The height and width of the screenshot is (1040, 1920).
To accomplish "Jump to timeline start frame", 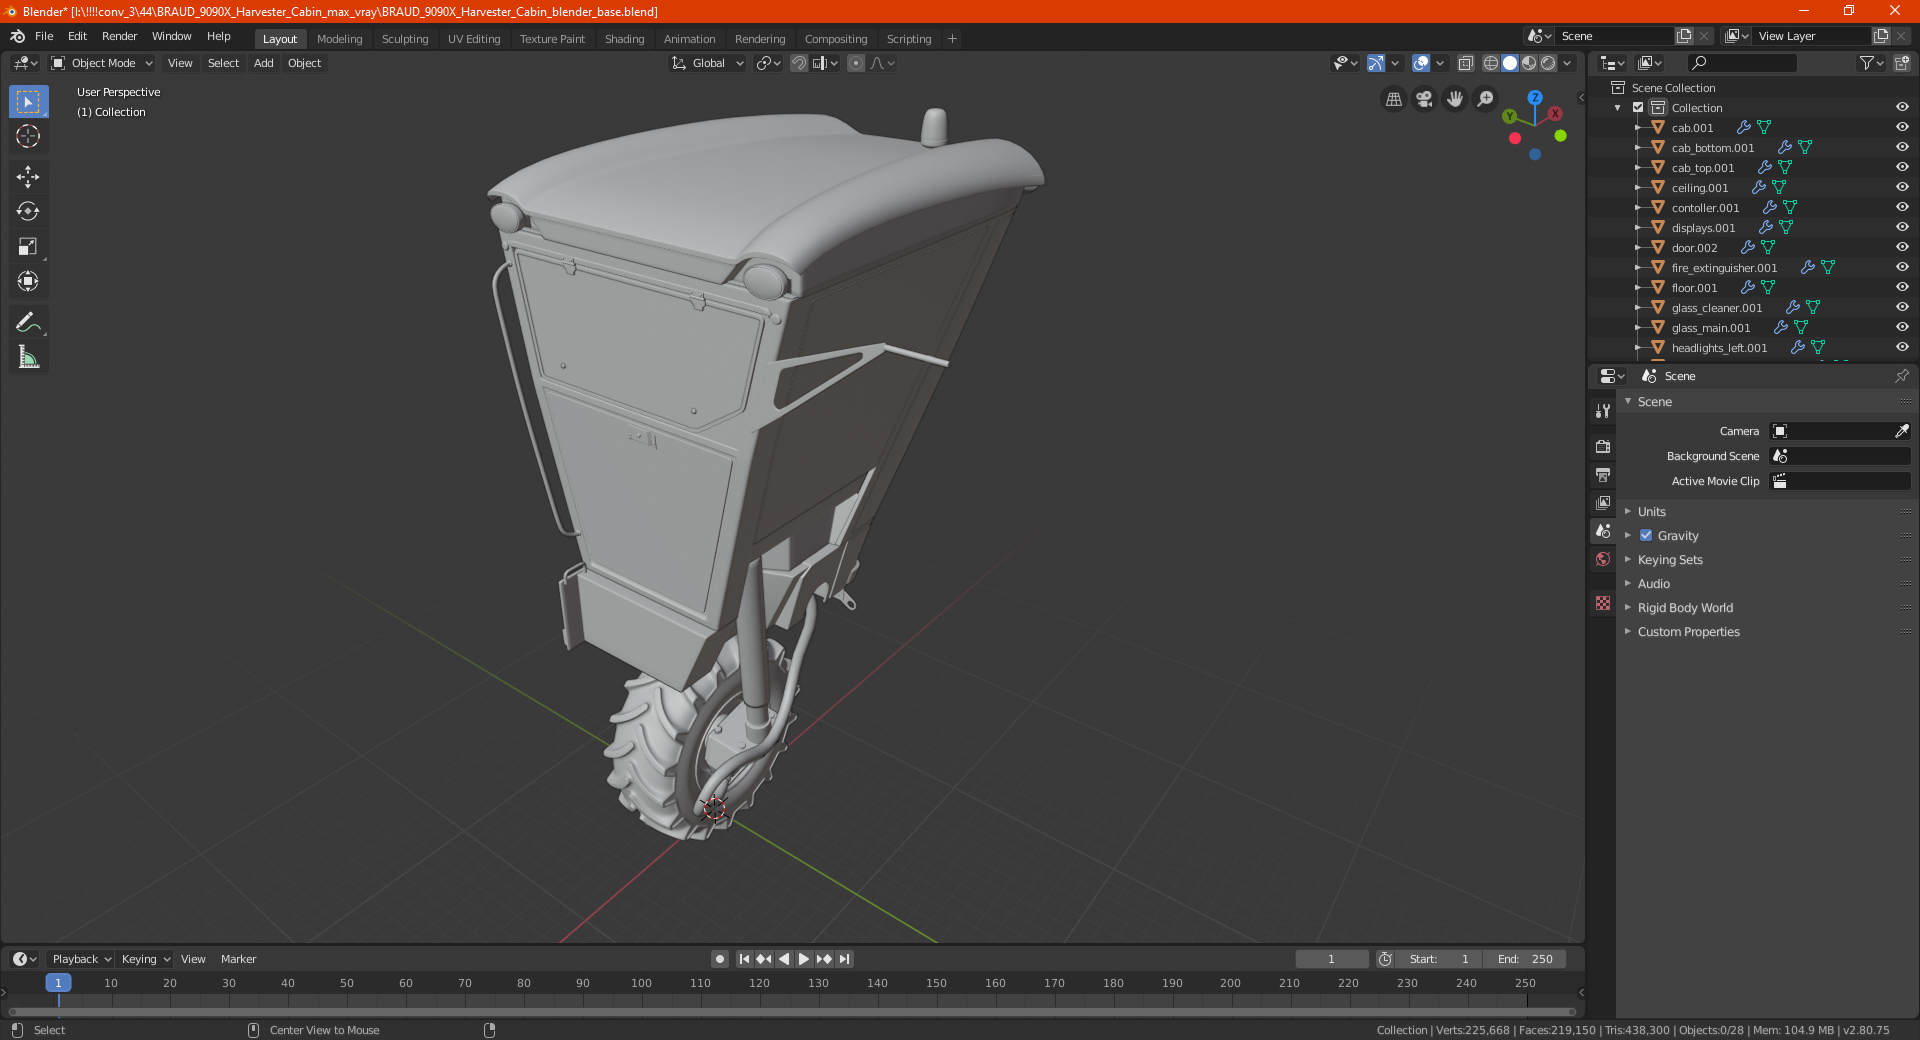I will pos(744,959).
